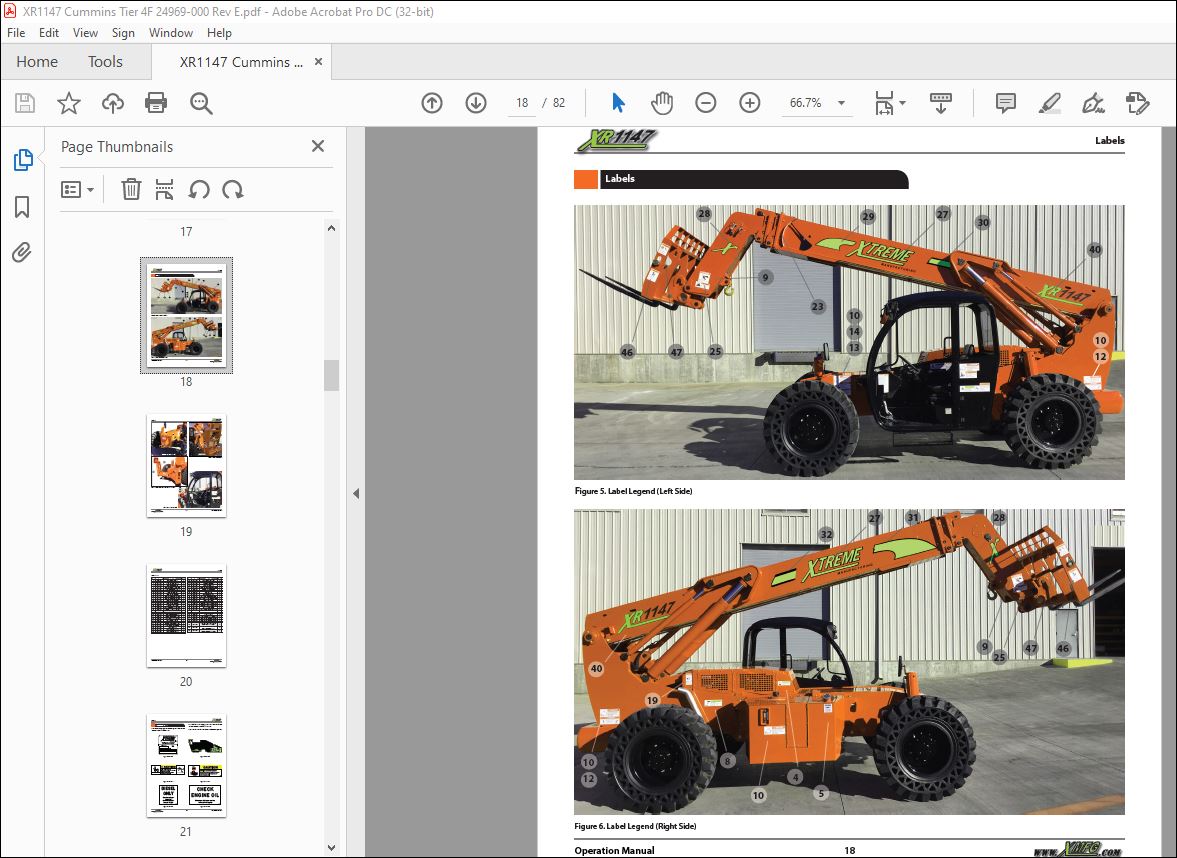Select the XR1147 Cummins document tab
1177x858 pixels.
[241, 62]
